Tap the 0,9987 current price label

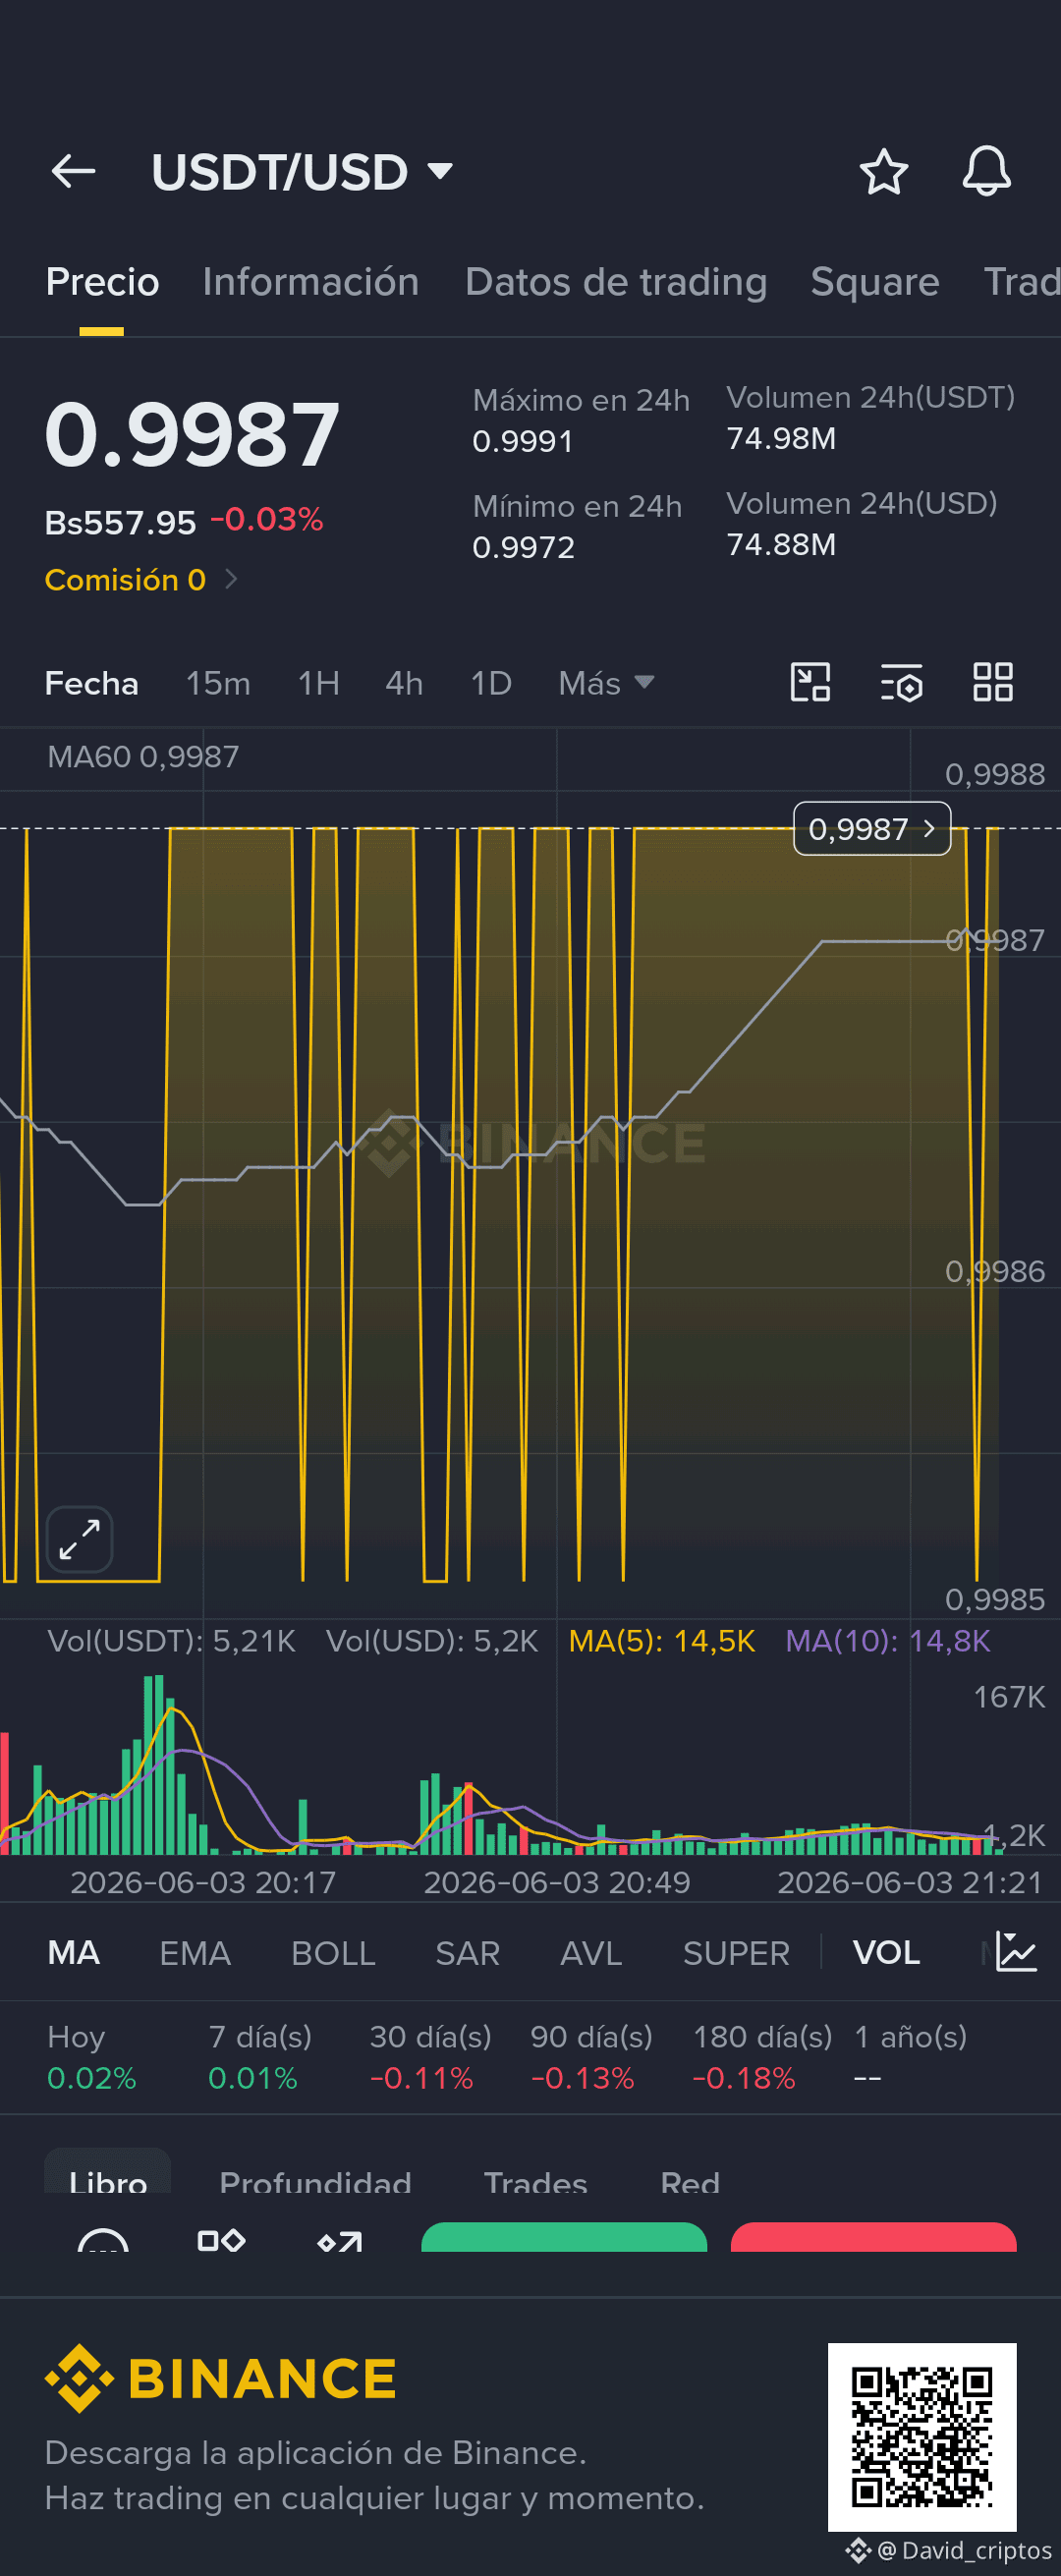click(x=872, y=829)
